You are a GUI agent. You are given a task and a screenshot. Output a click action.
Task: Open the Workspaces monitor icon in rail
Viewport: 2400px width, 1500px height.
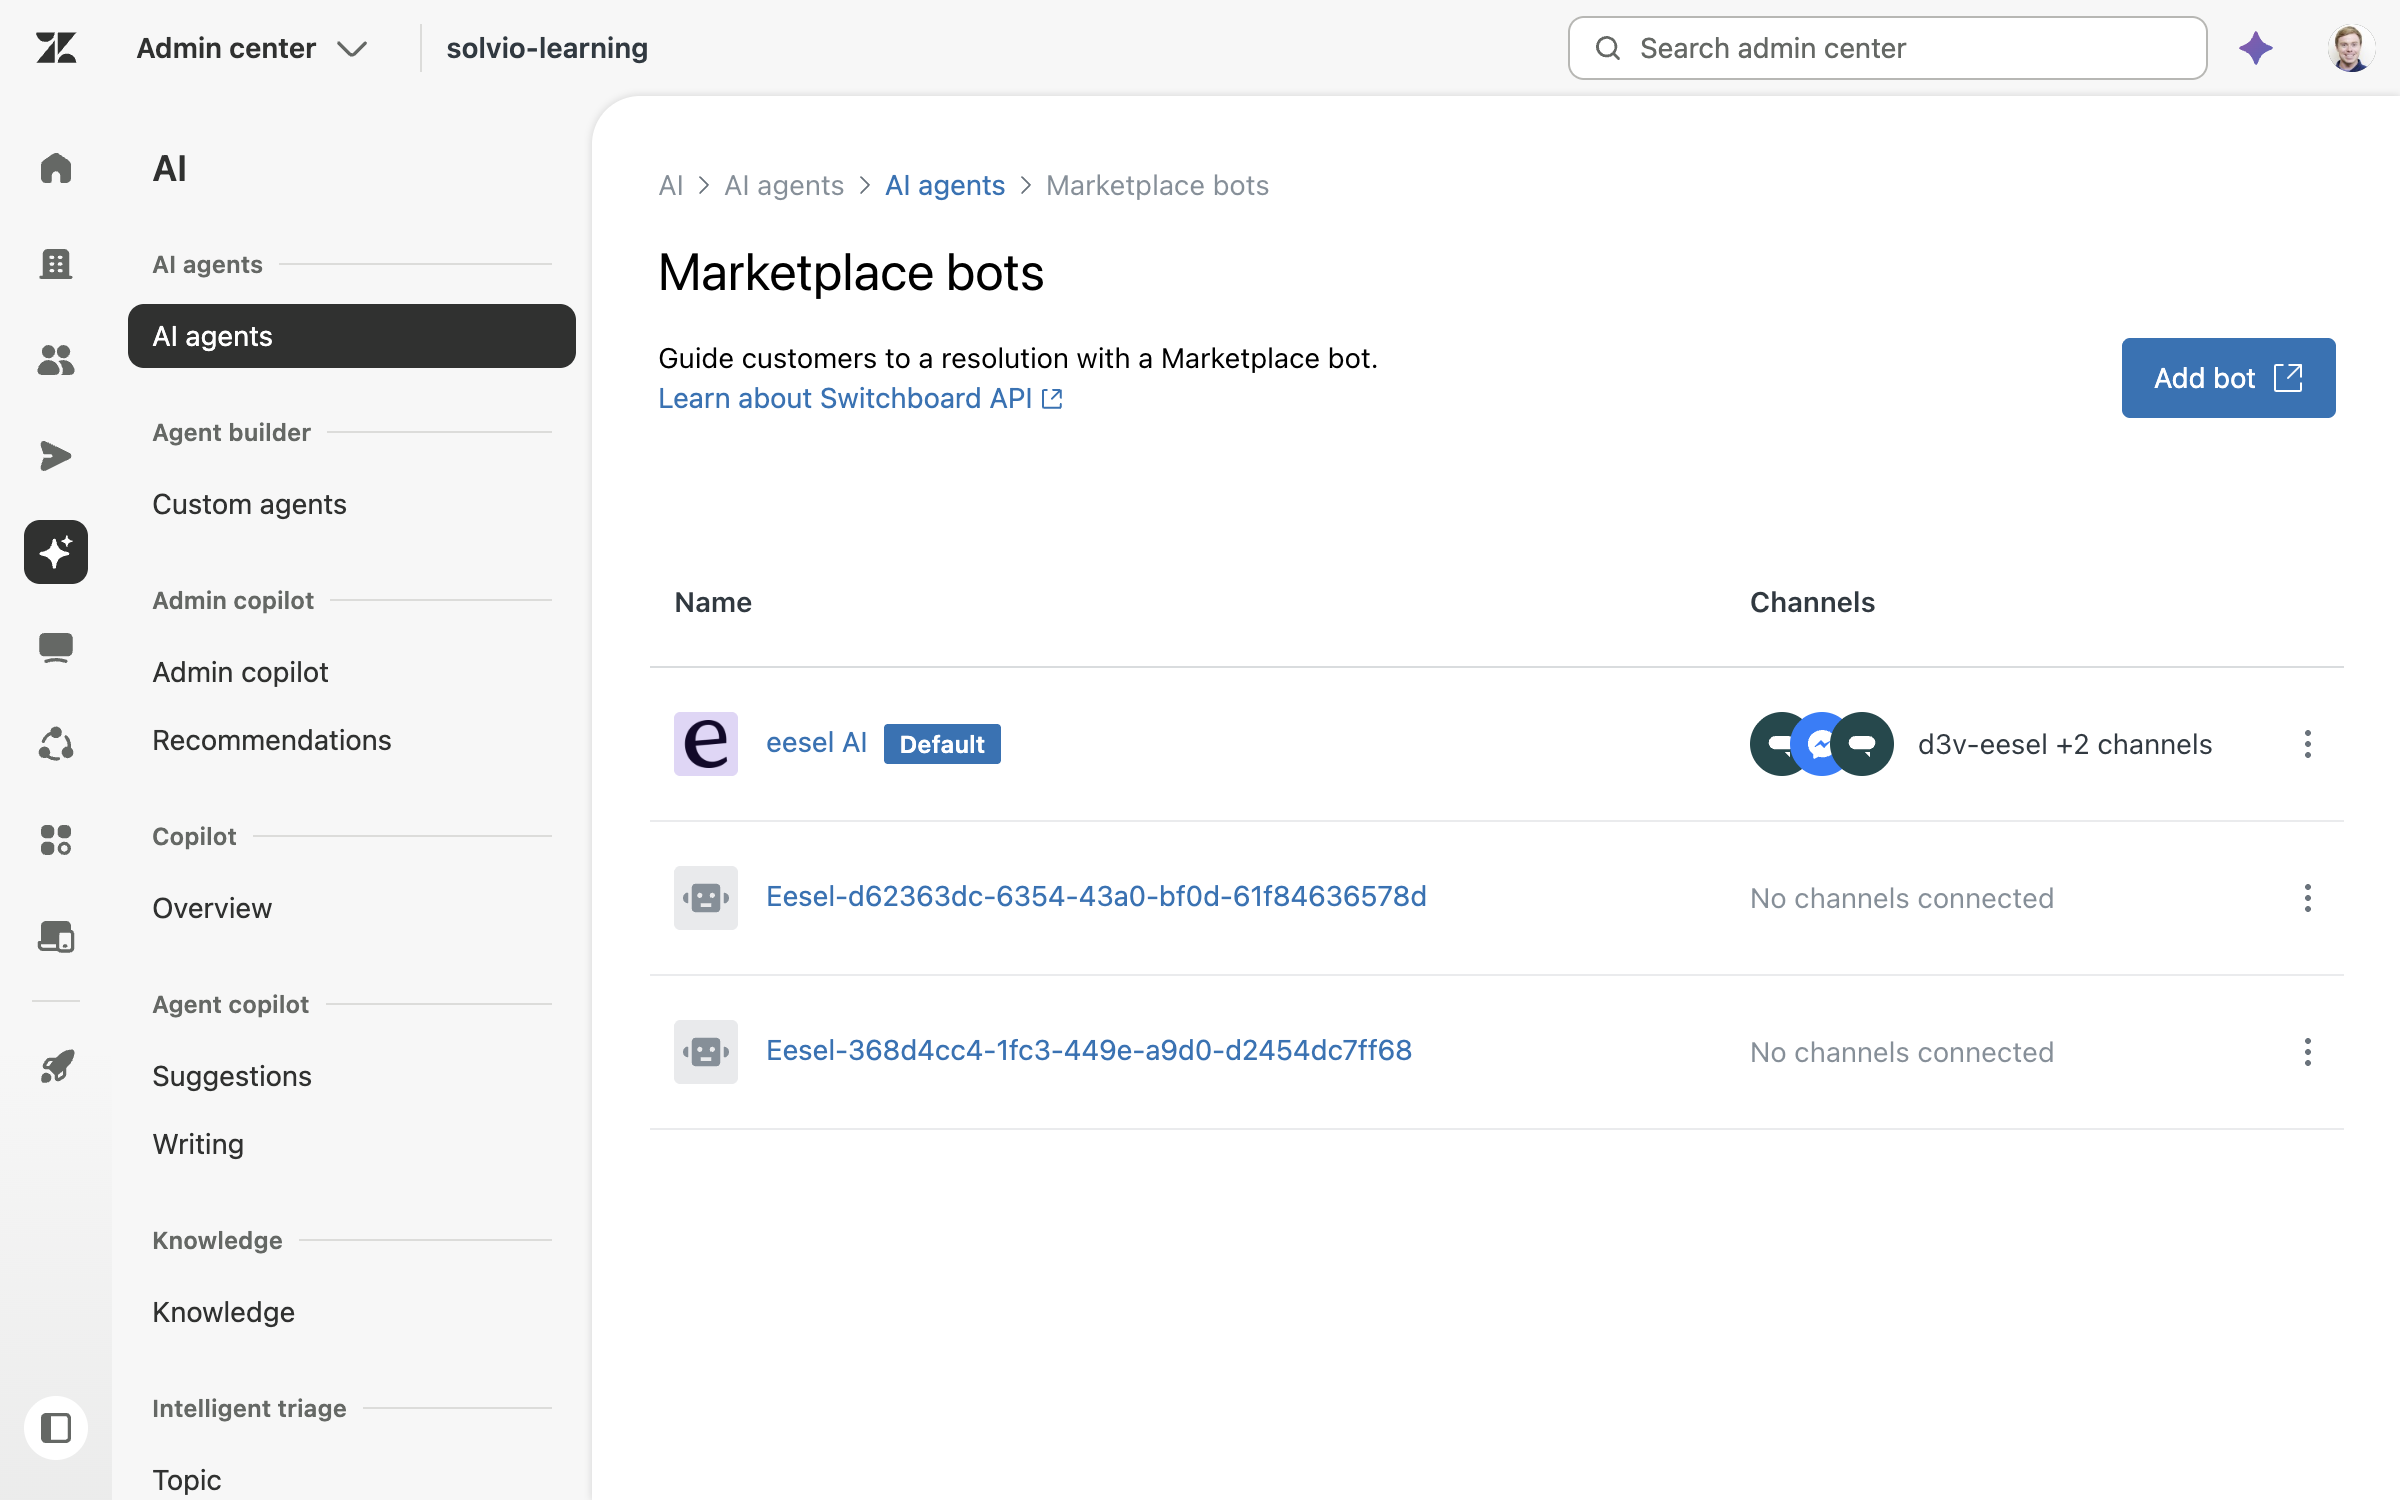(56, 648)
